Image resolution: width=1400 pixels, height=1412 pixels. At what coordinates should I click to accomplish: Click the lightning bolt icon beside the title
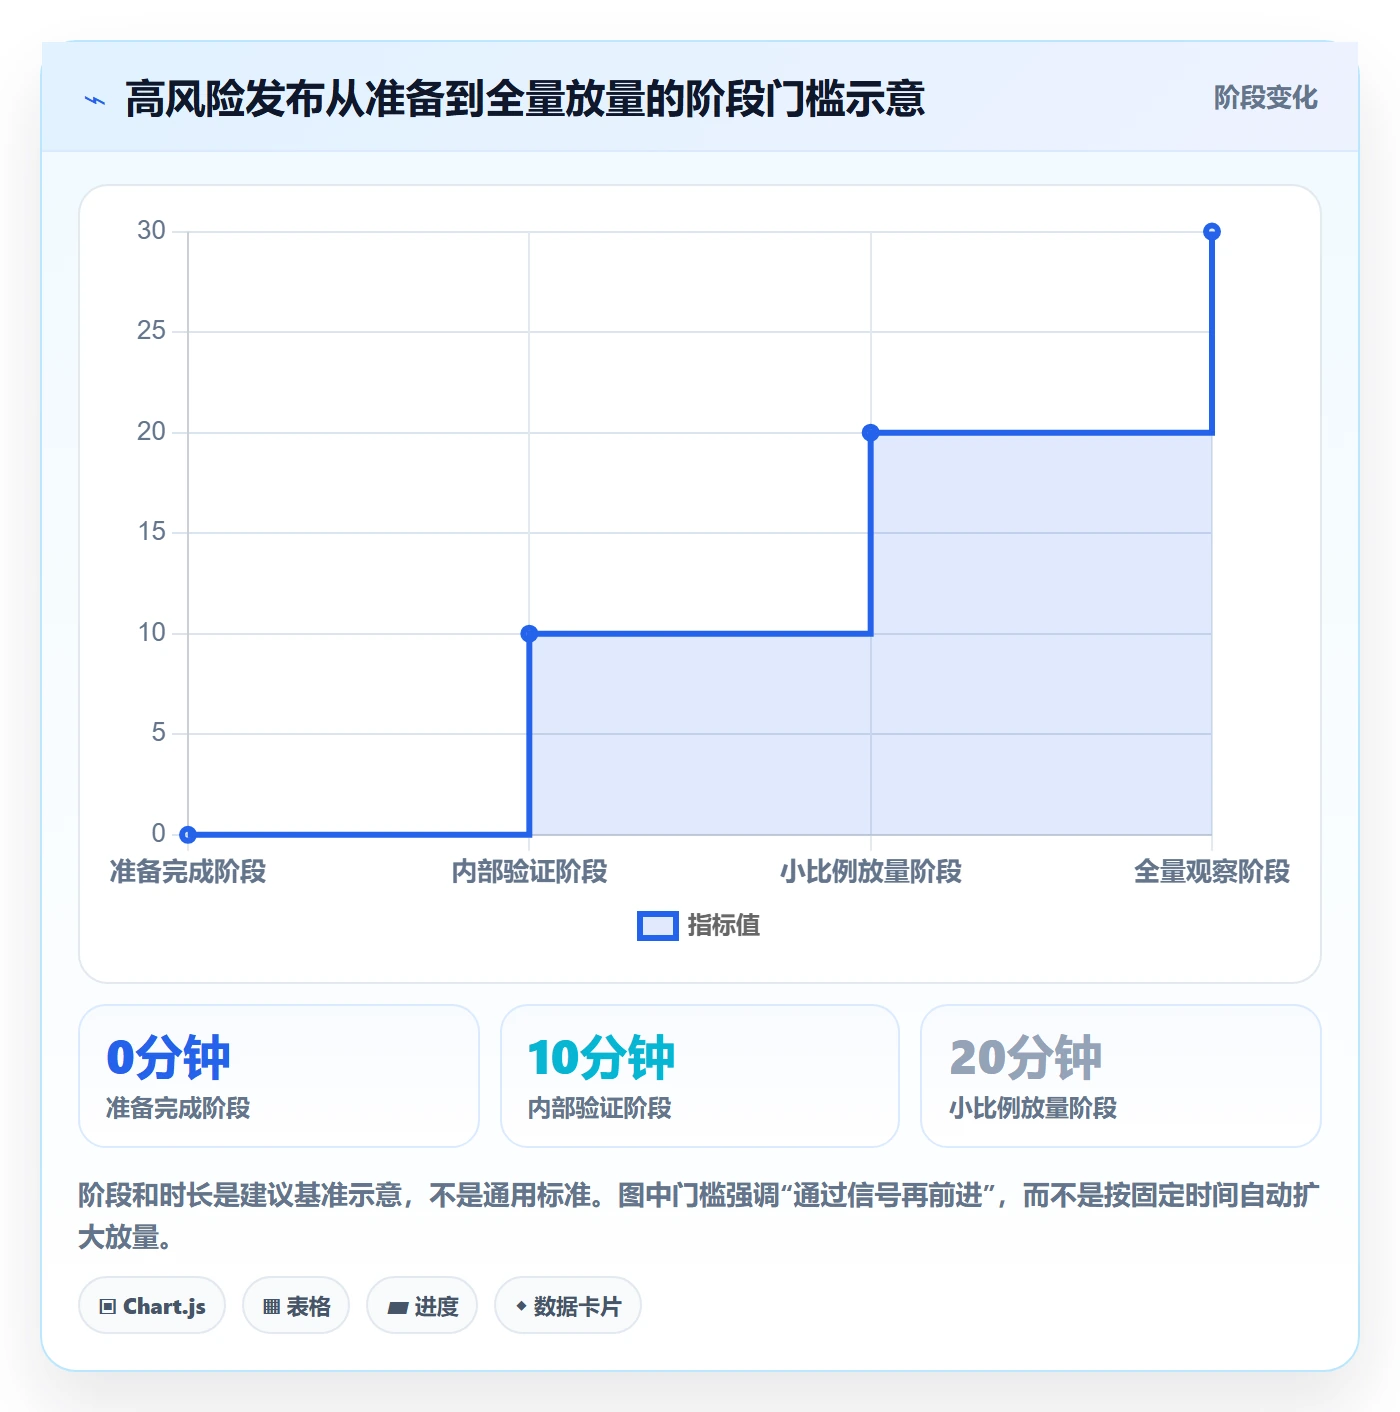click(x=95, y=100)
